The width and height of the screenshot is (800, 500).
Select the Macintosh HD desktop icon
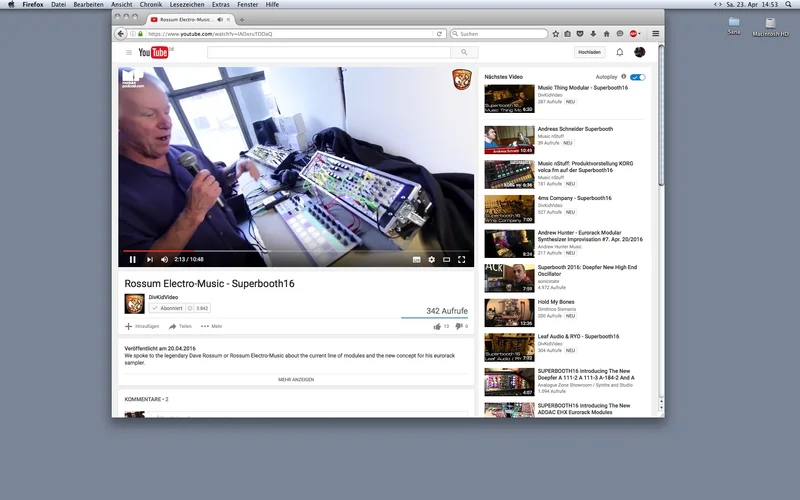tap(770, 27)
